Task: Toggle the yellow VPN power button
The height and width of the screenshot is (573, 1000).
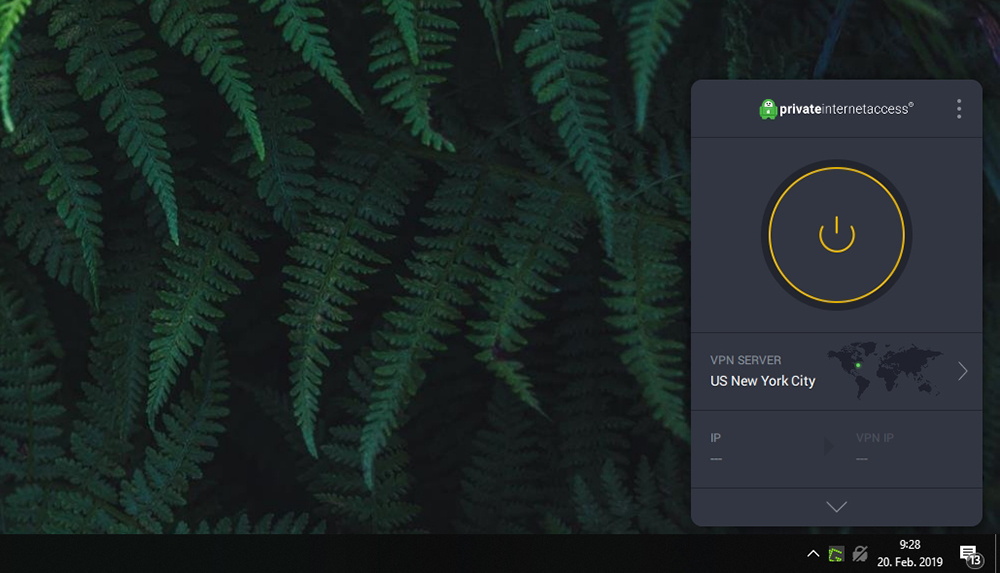Action: [836, 235]
